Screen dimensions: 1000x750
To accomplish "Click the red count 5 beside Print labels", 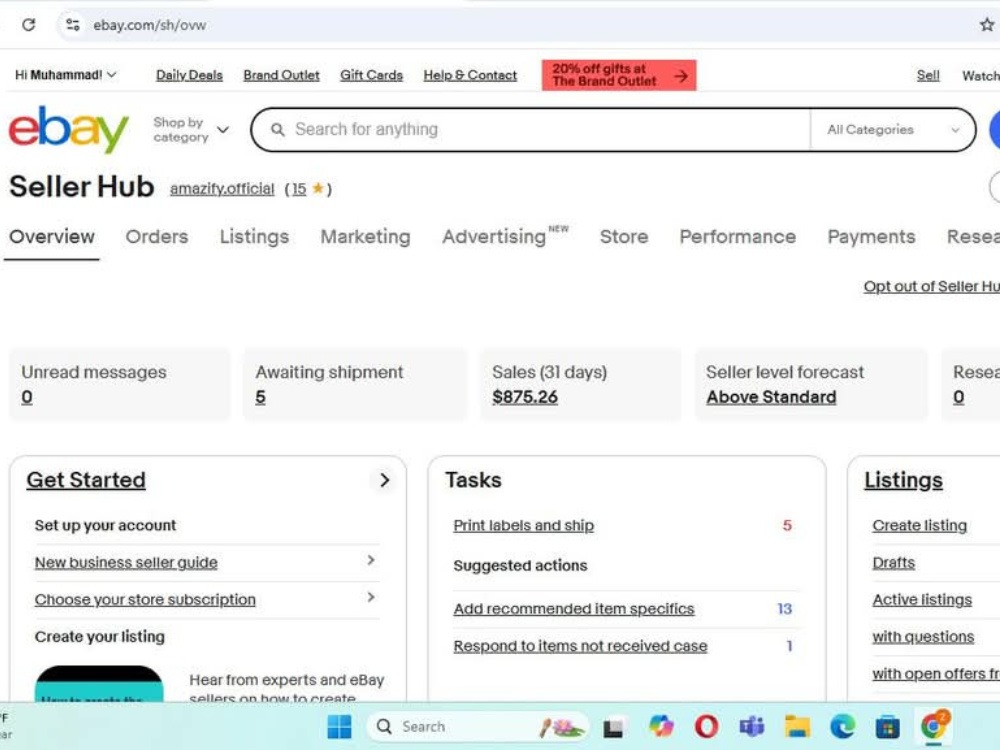I will (787, 526).
